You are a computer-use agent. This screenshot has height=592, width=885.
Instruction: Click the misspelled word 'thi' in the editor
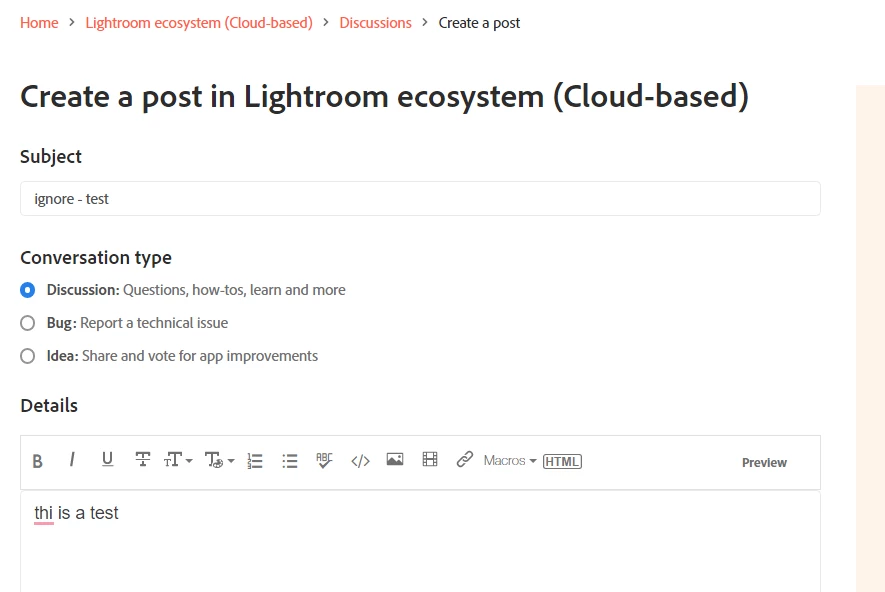pyautogui.click(x=43, y=513)
